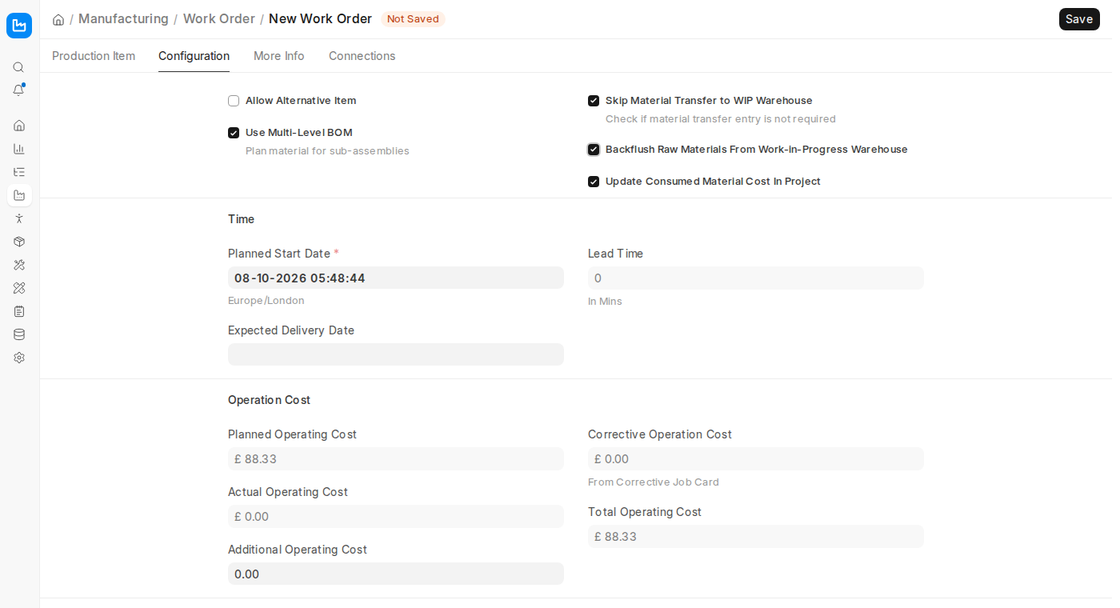Click the Operation Cost section heading
The image size is (1120, 608).
(x=269, y=400)
